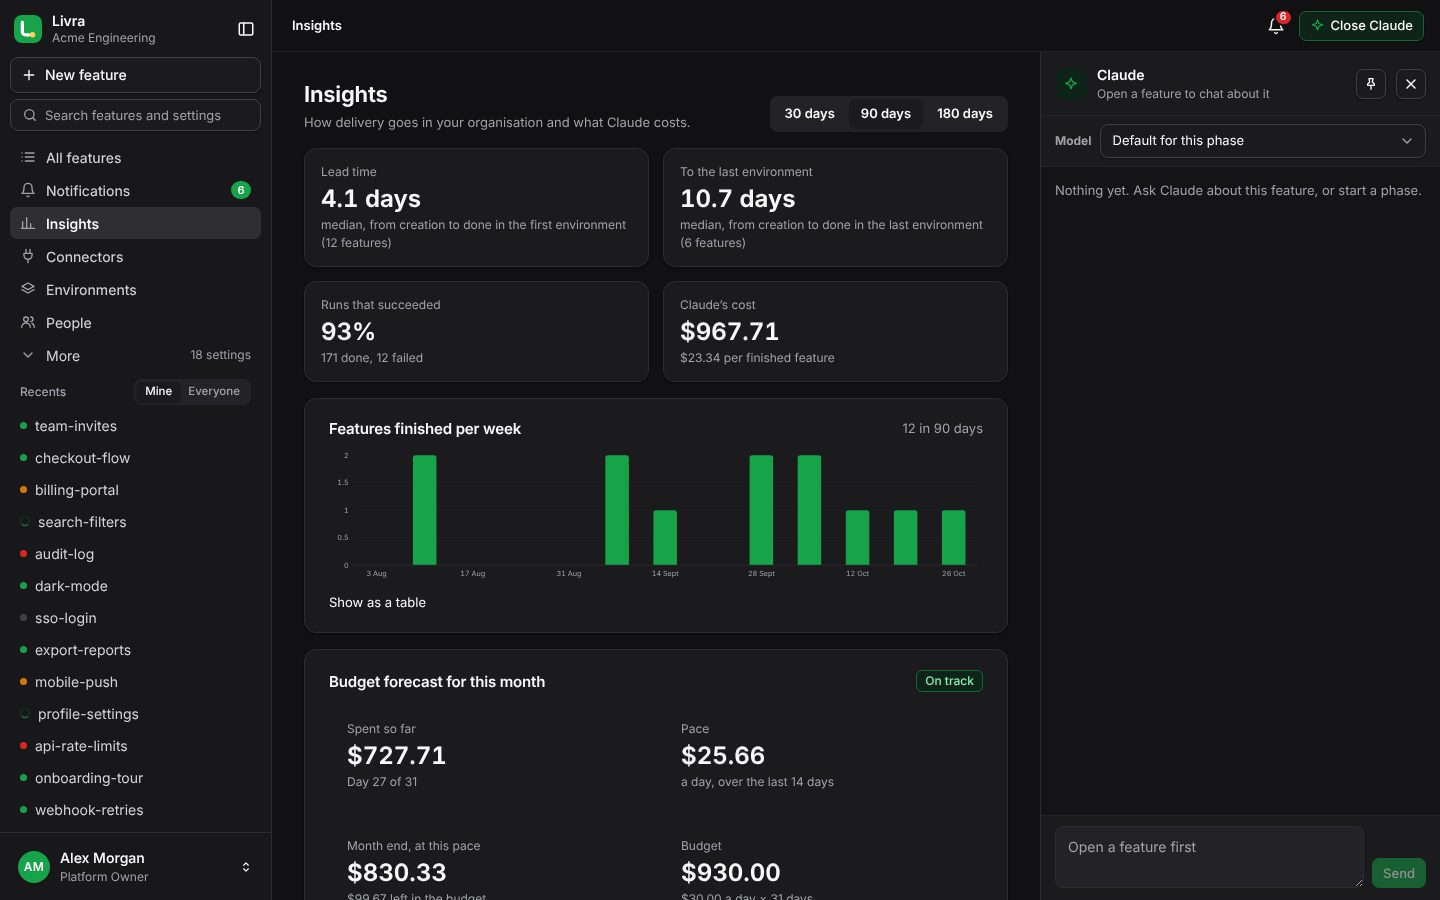
Task: Open the audit-log recent feature
Action: tap(135, 554)
